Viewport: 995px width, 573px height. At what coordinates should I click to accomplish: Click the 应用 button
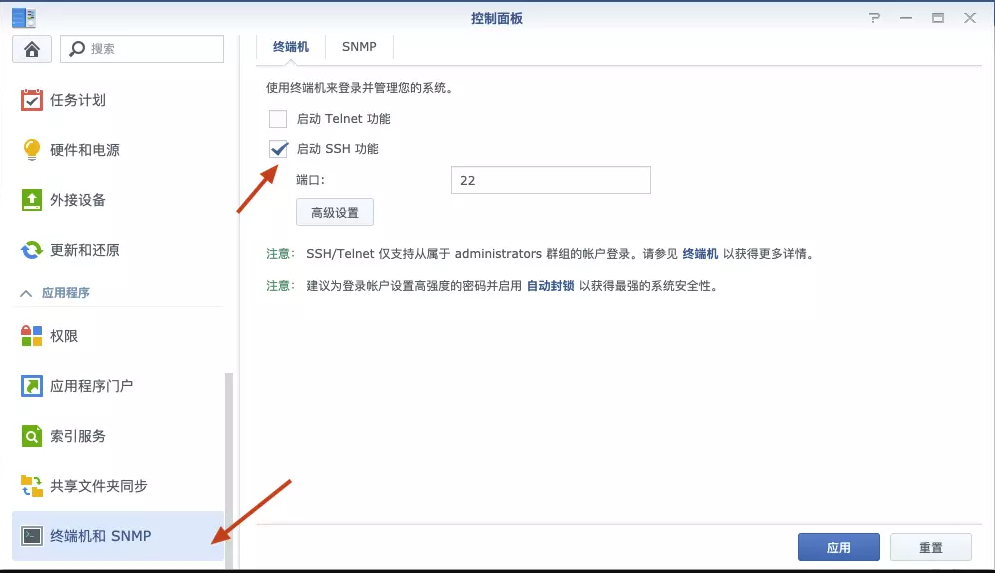click(x=839, y=547)
